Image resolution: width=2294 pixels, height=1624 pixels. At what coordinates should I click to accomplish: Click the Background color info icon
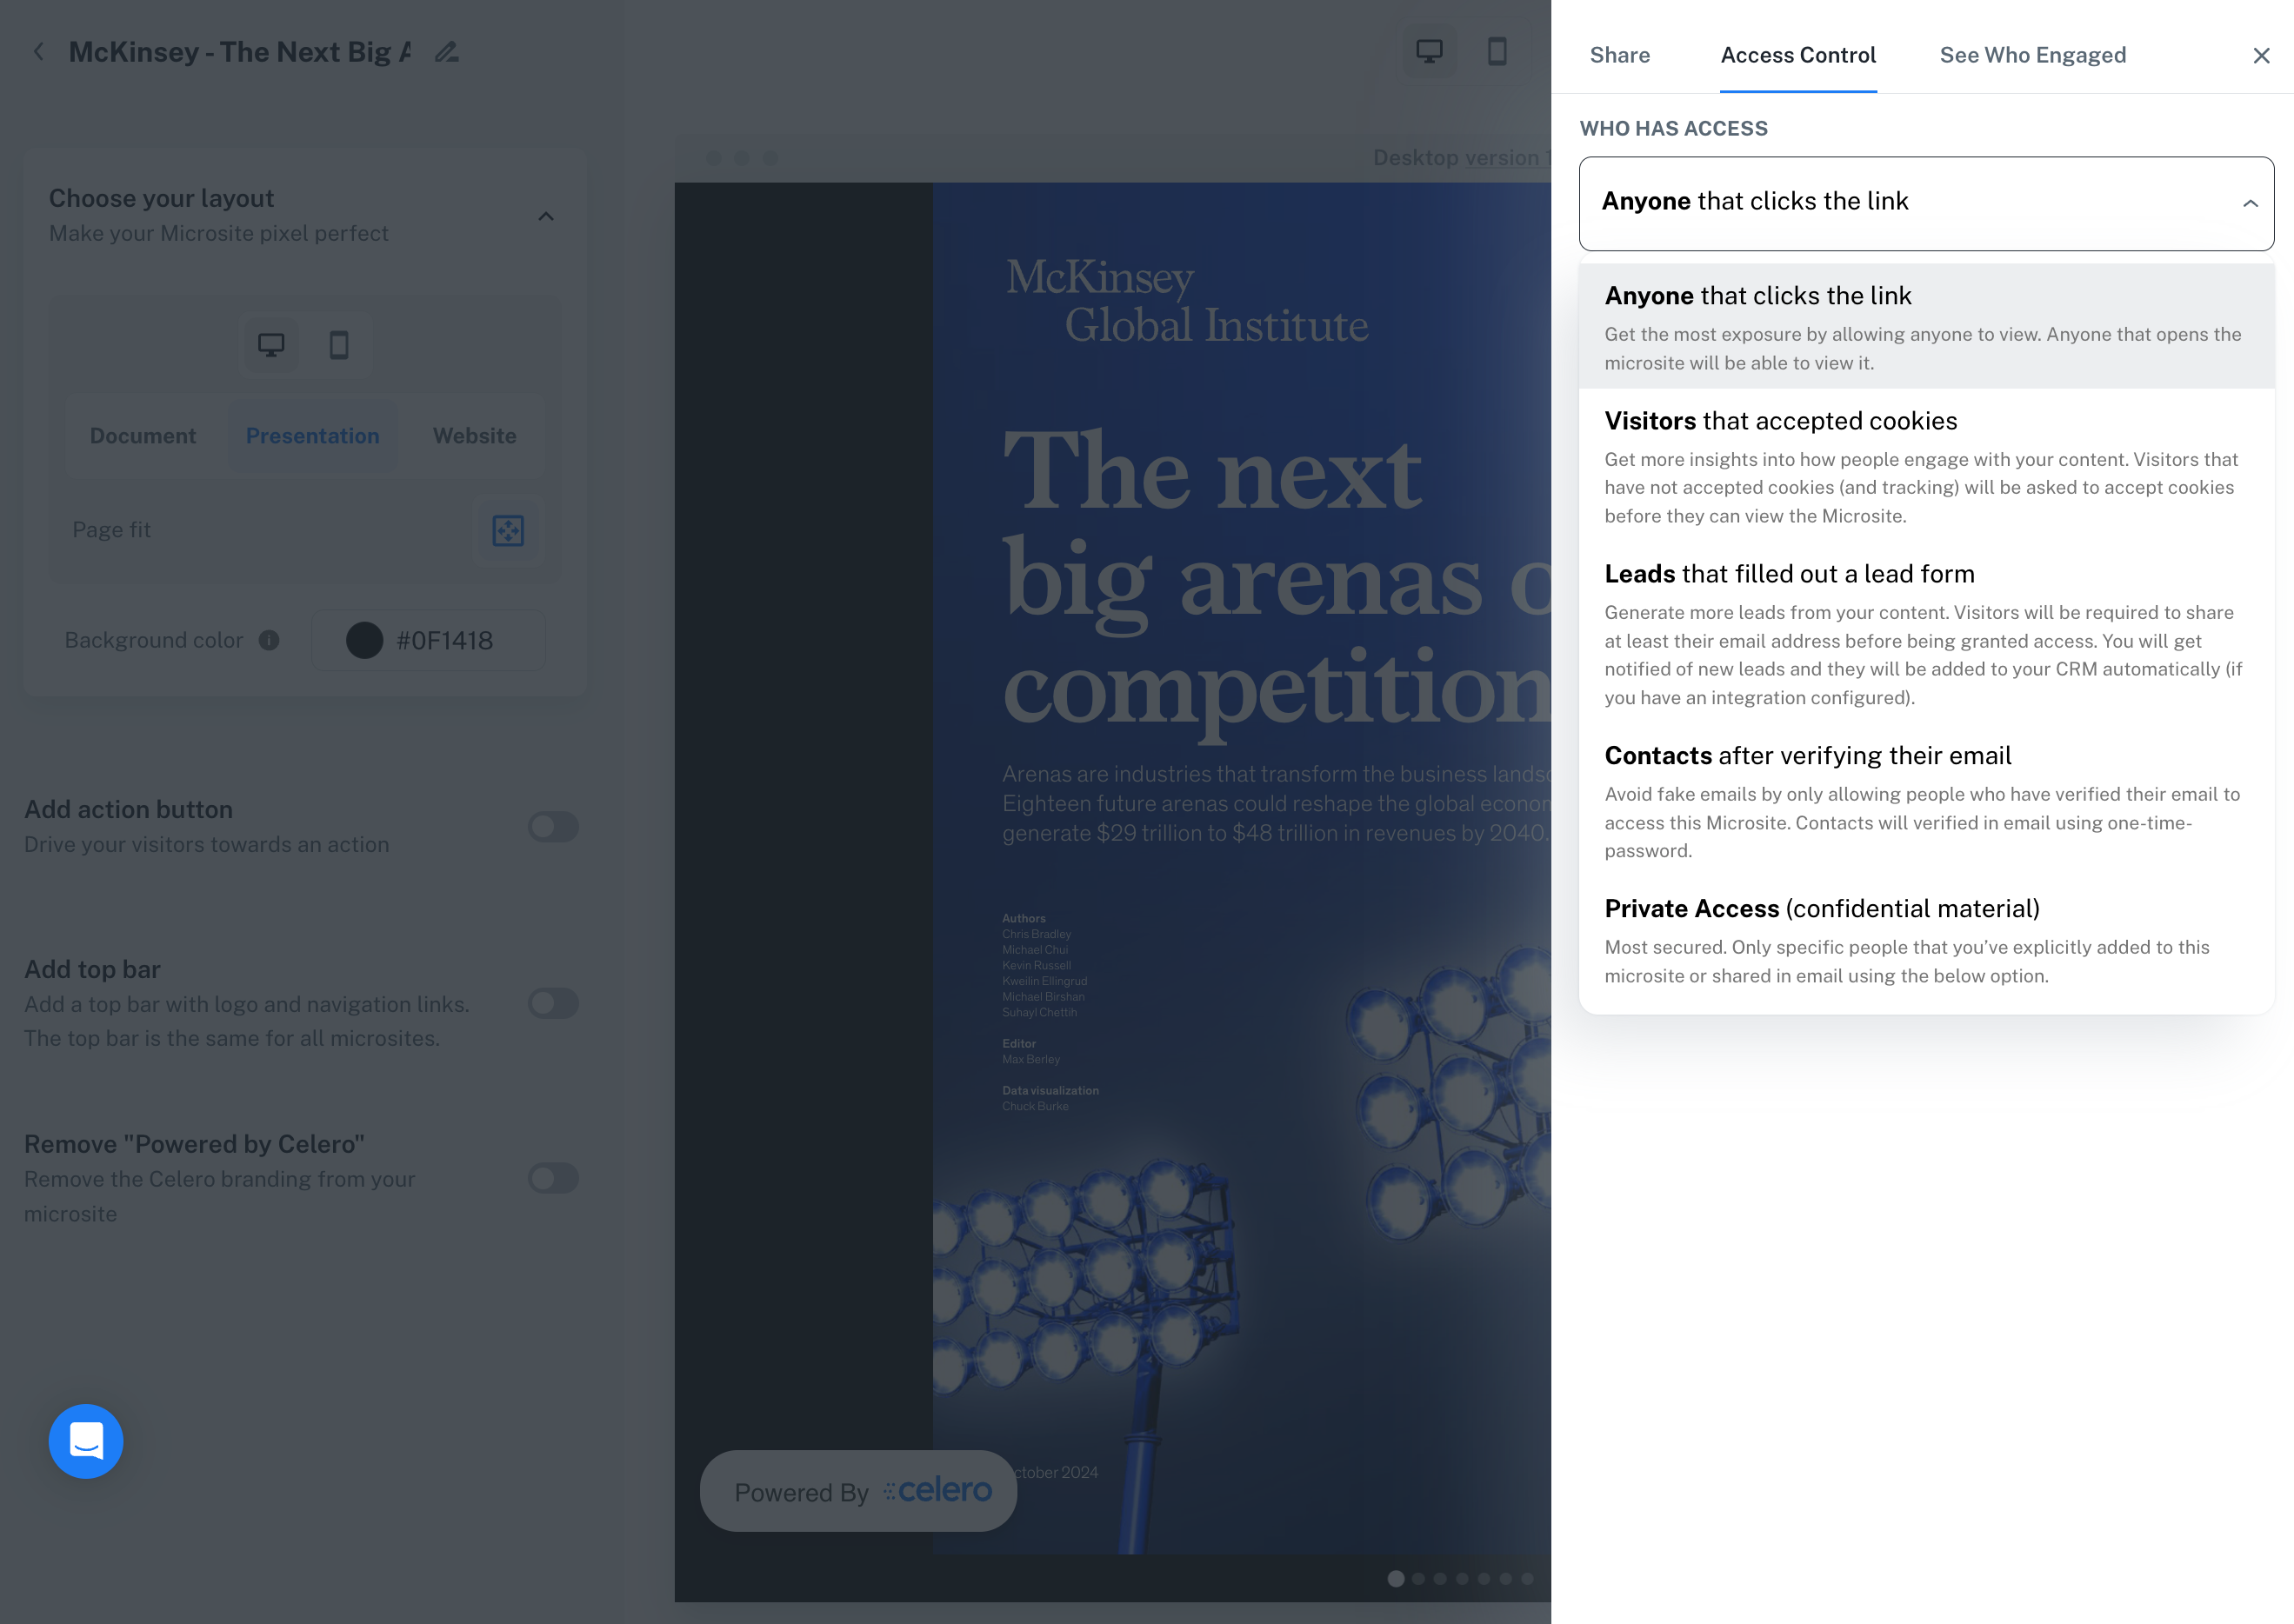[x=269, y=640]
